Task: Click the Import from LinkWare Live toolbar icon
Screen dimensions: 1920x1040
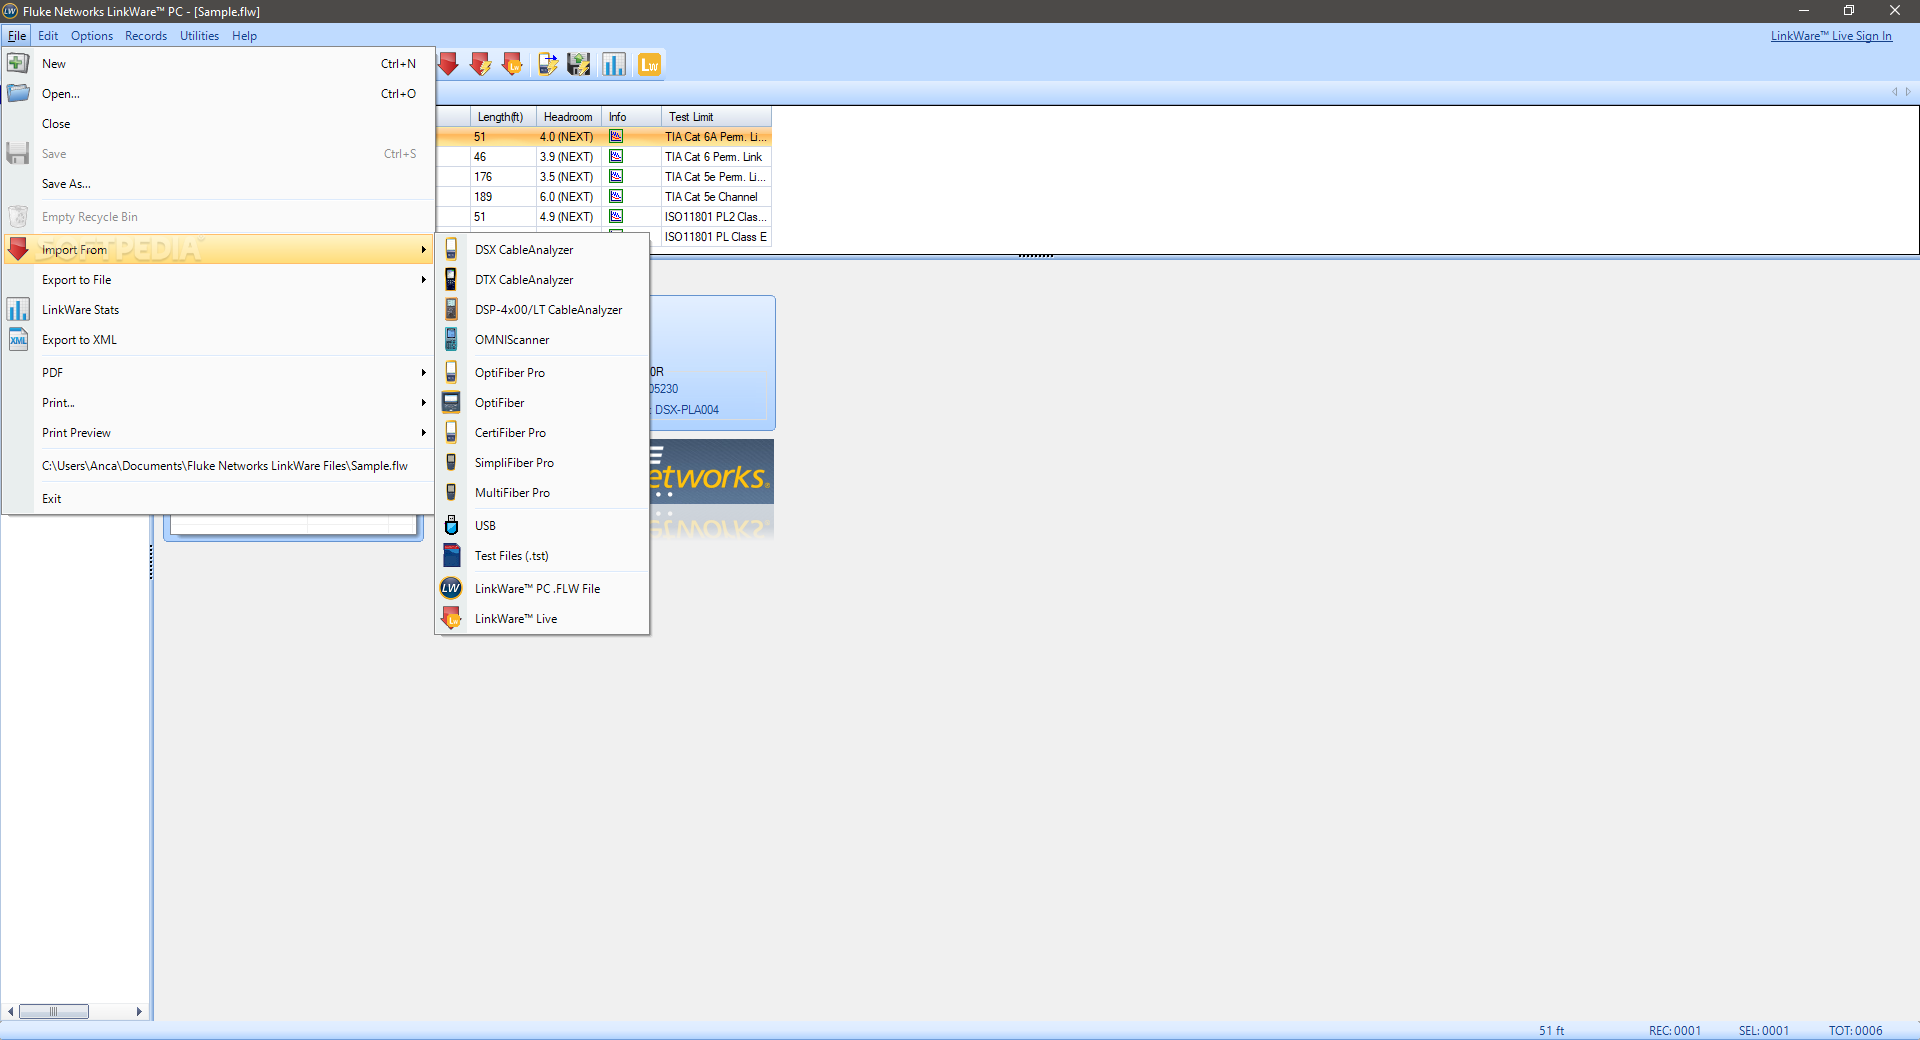Action: click(513, 65)
